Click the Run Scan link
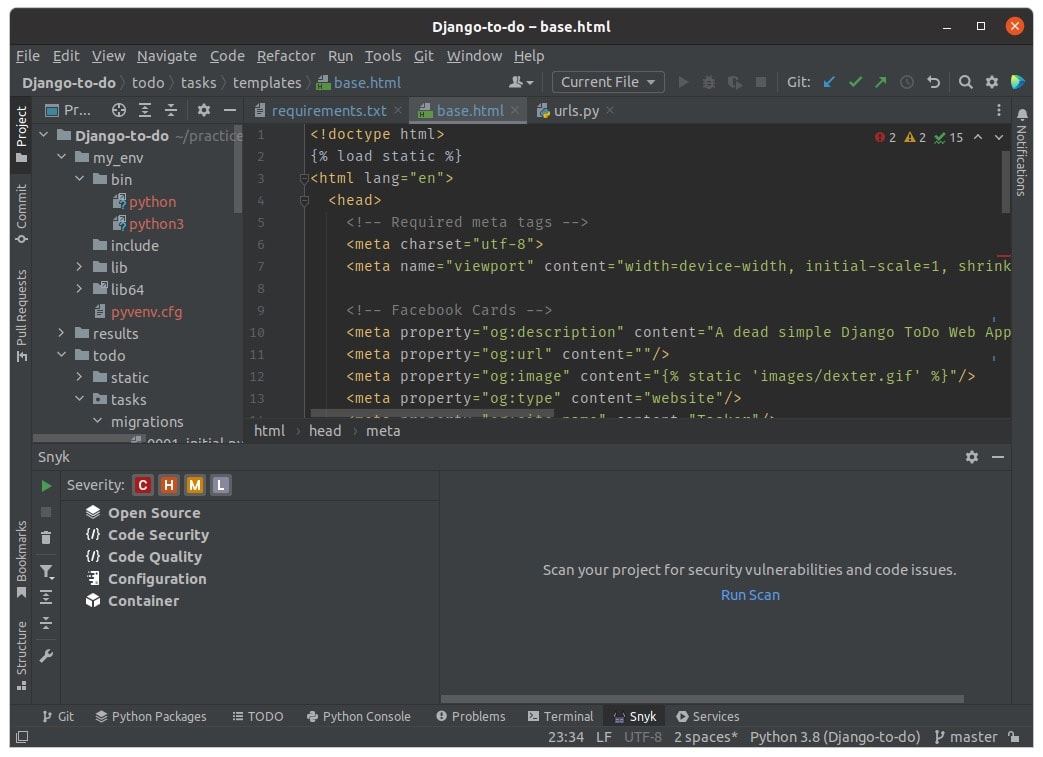 750,595
